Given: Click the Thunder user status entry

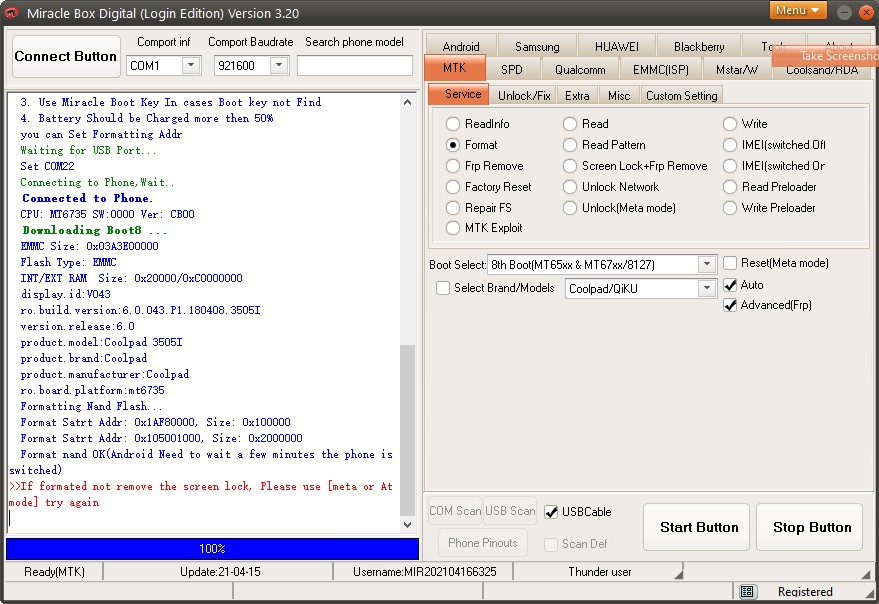Looking at the screenshot, I should coord(599,571).
